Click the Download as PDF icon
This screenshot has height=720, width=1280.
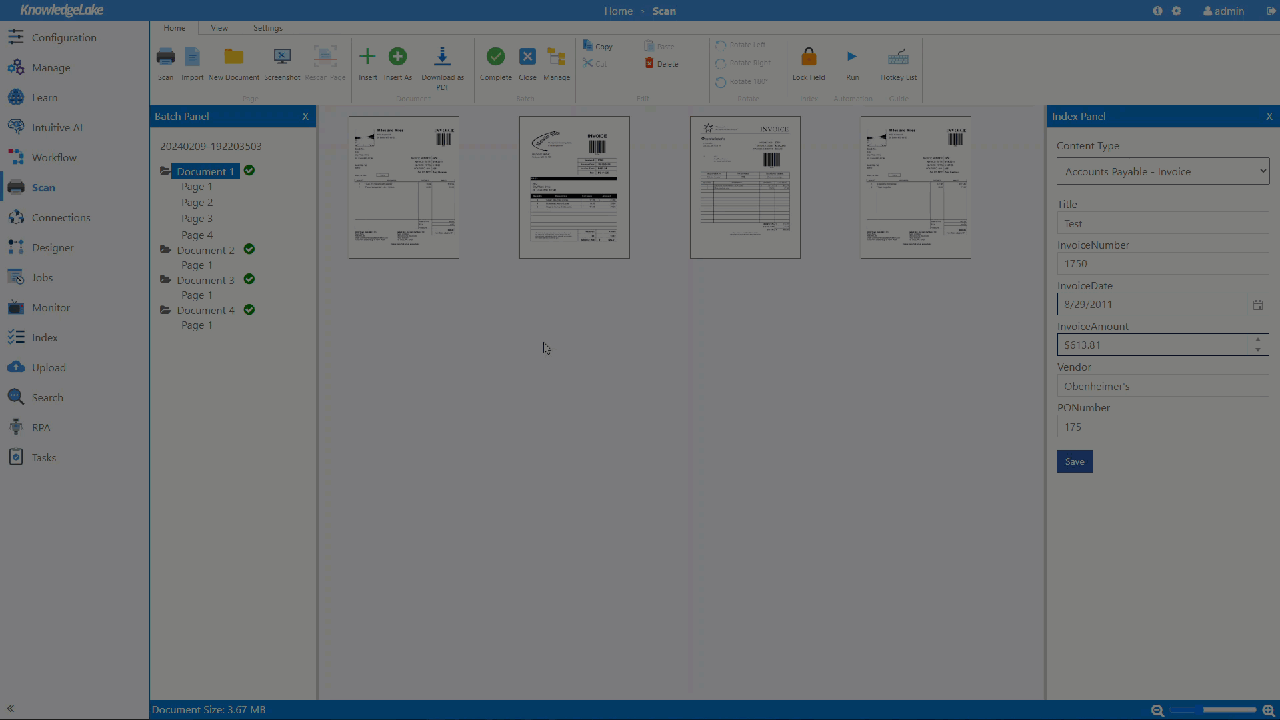(x=442, y=60)
